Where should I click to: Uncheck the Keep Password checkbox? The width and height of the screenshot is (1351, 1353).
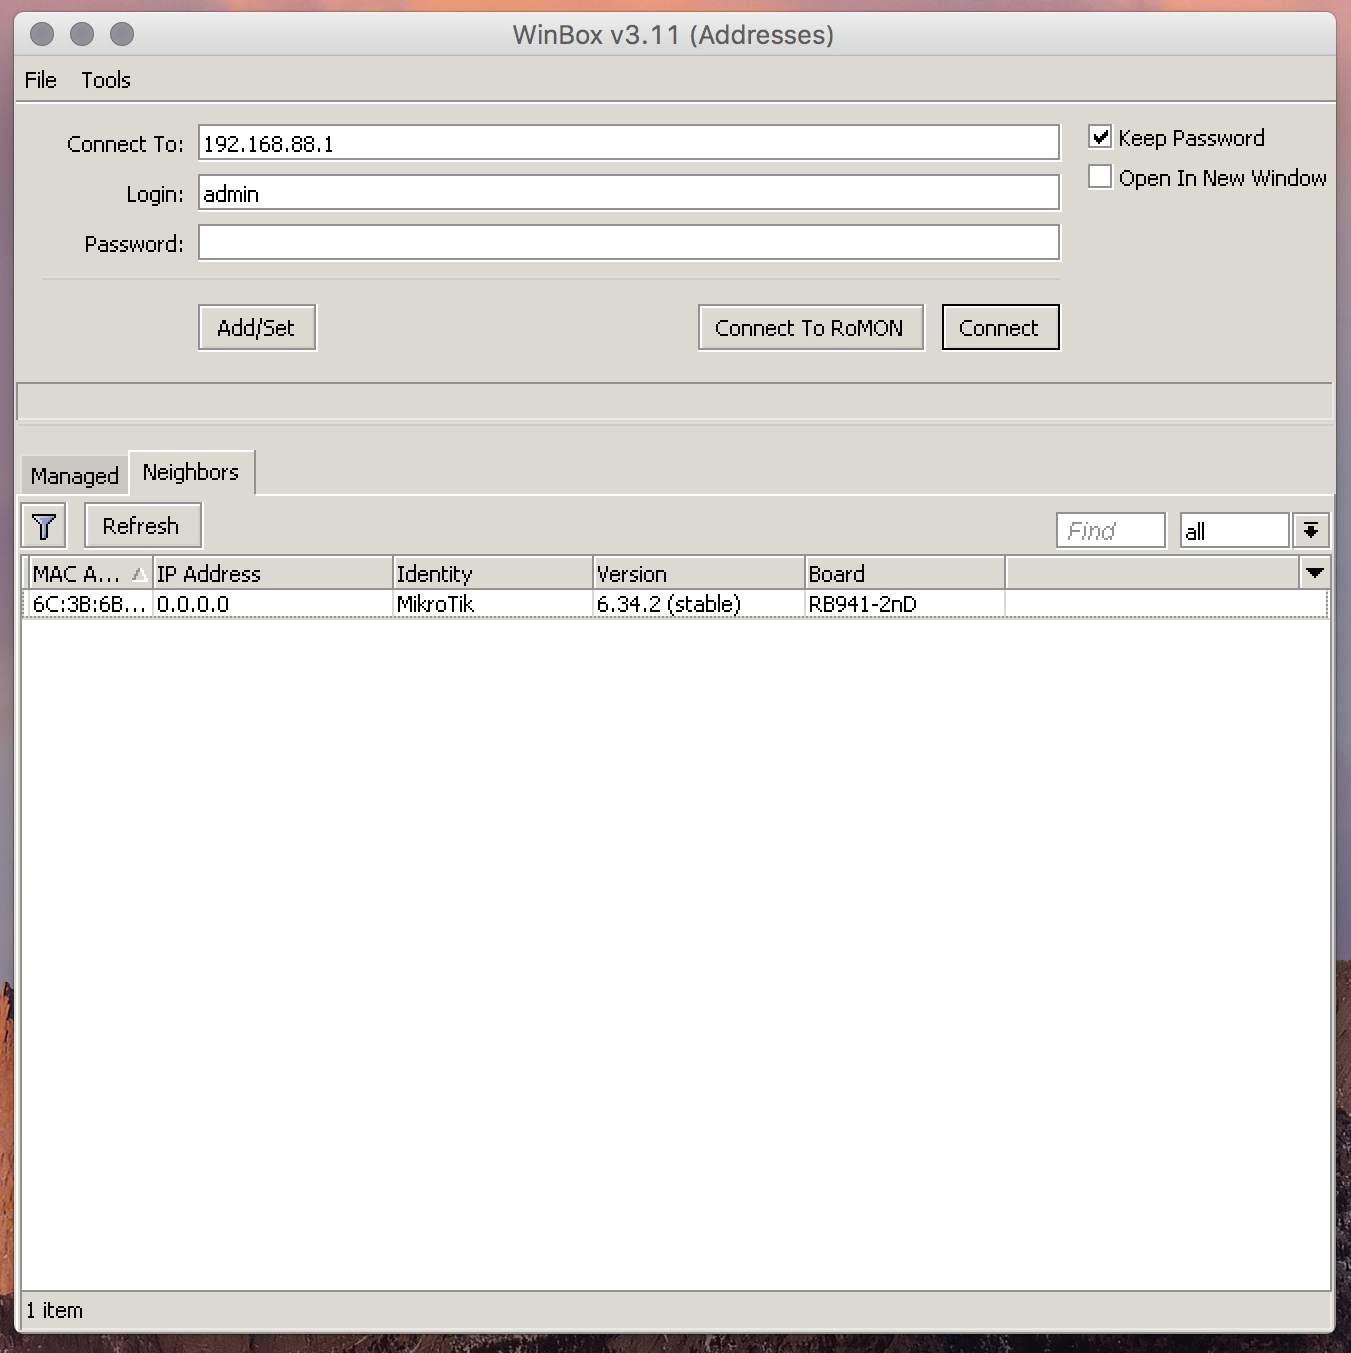[1100, 138]
